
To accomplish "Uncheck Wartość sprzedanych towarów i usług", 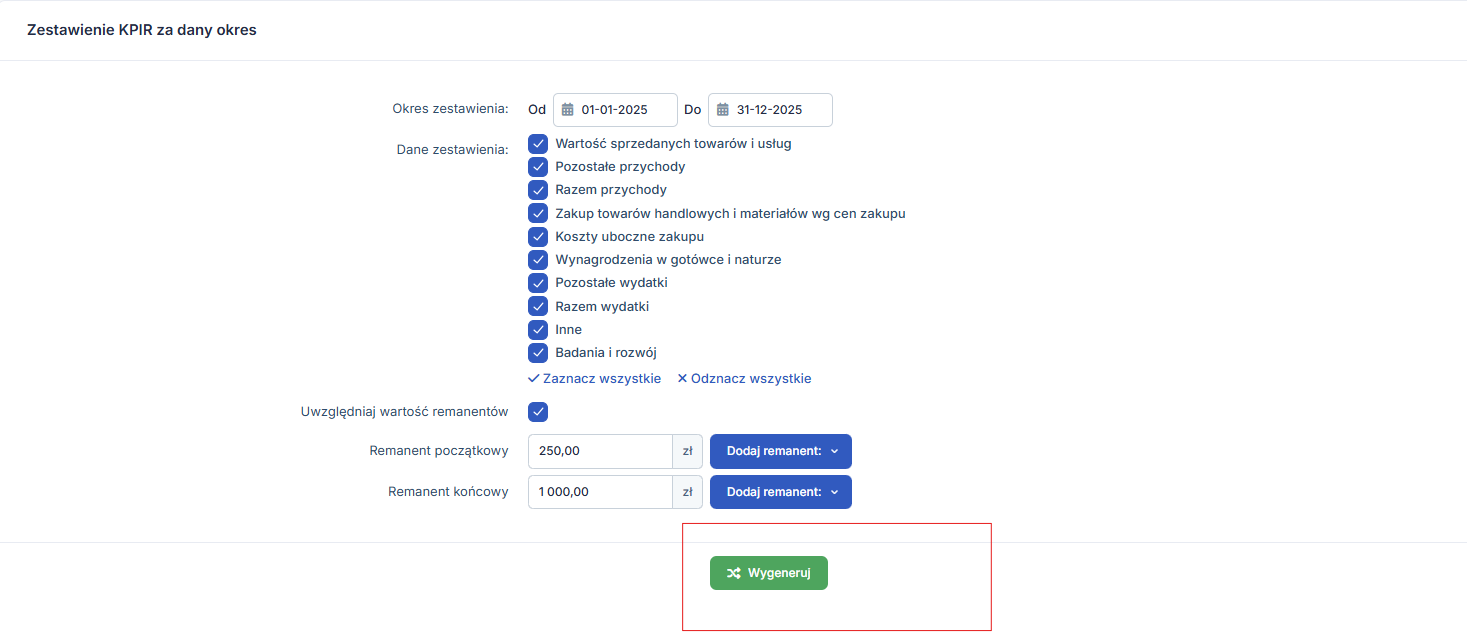I will pos(538,144).
